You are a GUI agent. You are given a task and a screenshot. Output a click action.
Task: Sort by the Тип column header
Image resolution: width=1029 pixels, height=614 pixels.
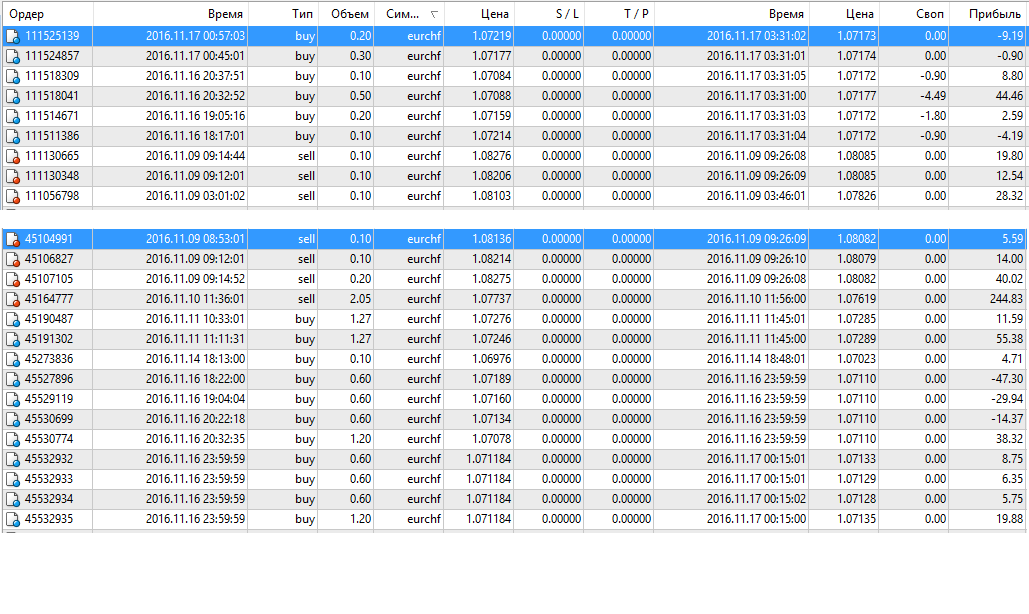tap(283, 14)
